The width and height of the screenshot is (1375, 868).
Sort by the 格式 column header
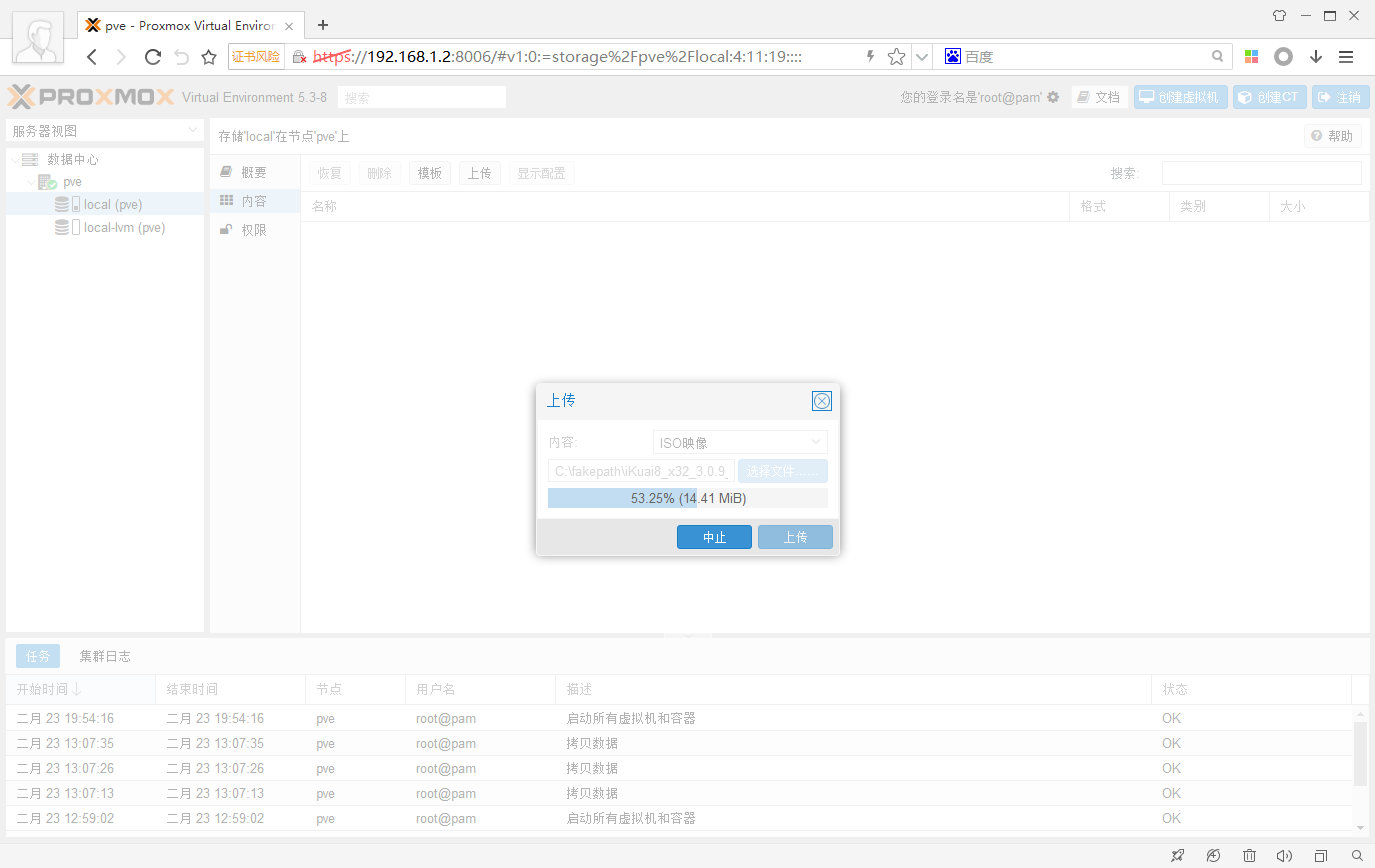click(1119, 206)
